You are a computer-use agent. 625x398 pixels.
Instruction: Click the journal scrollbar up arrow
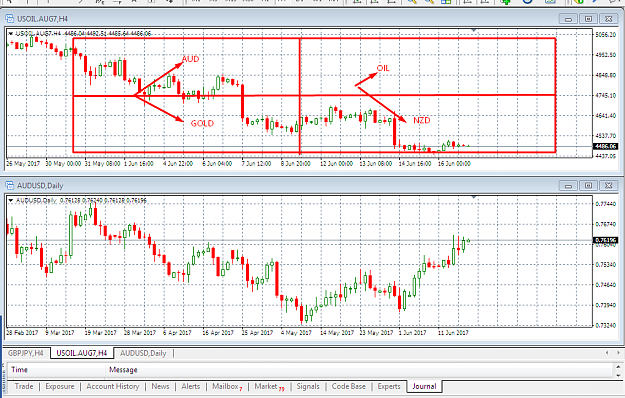tap(618, 367)
